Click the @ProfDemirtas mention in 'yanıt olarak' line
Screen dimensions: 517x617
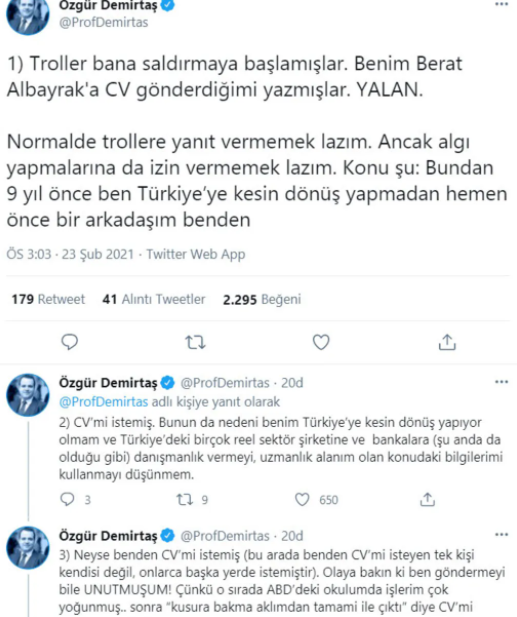pos(103,402)
